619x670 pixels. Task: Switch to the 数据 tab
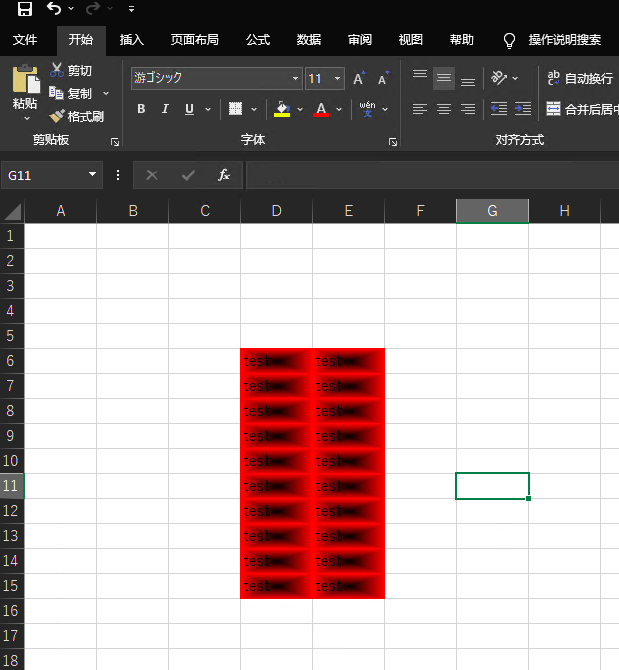[x=308, y=40]
